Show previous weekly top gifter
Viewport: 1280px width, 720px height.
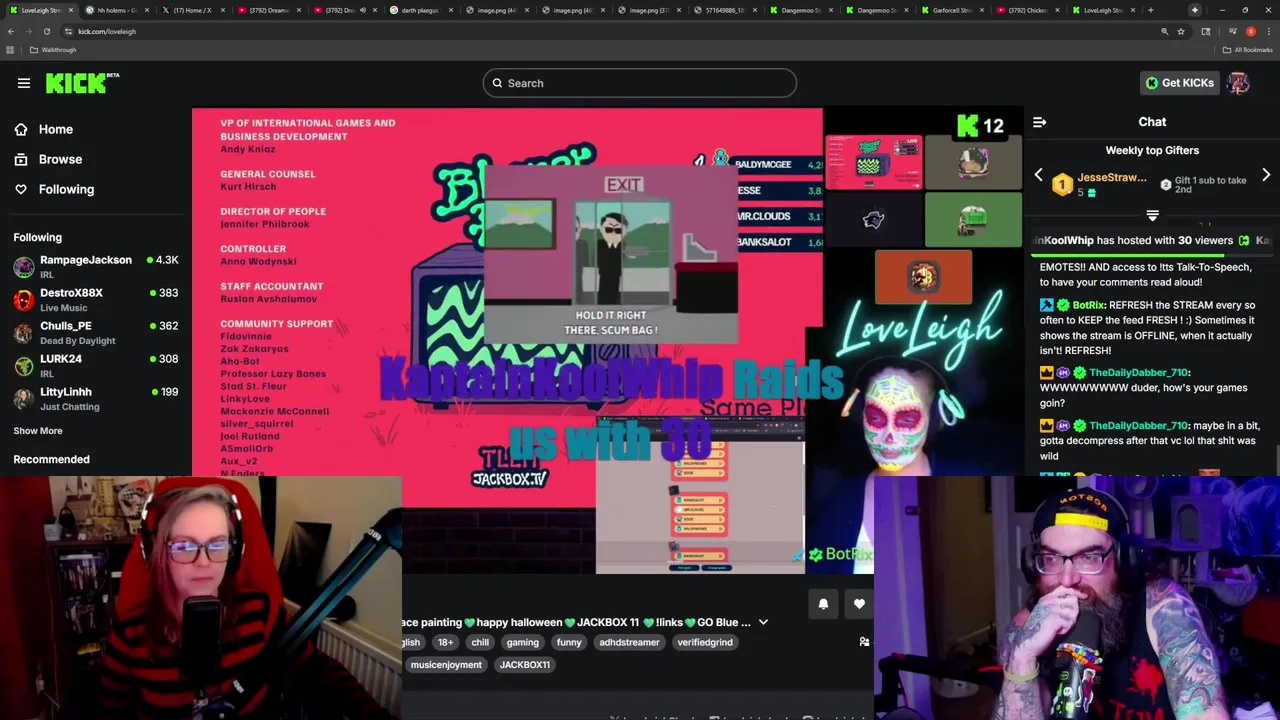pos(1038,176)
